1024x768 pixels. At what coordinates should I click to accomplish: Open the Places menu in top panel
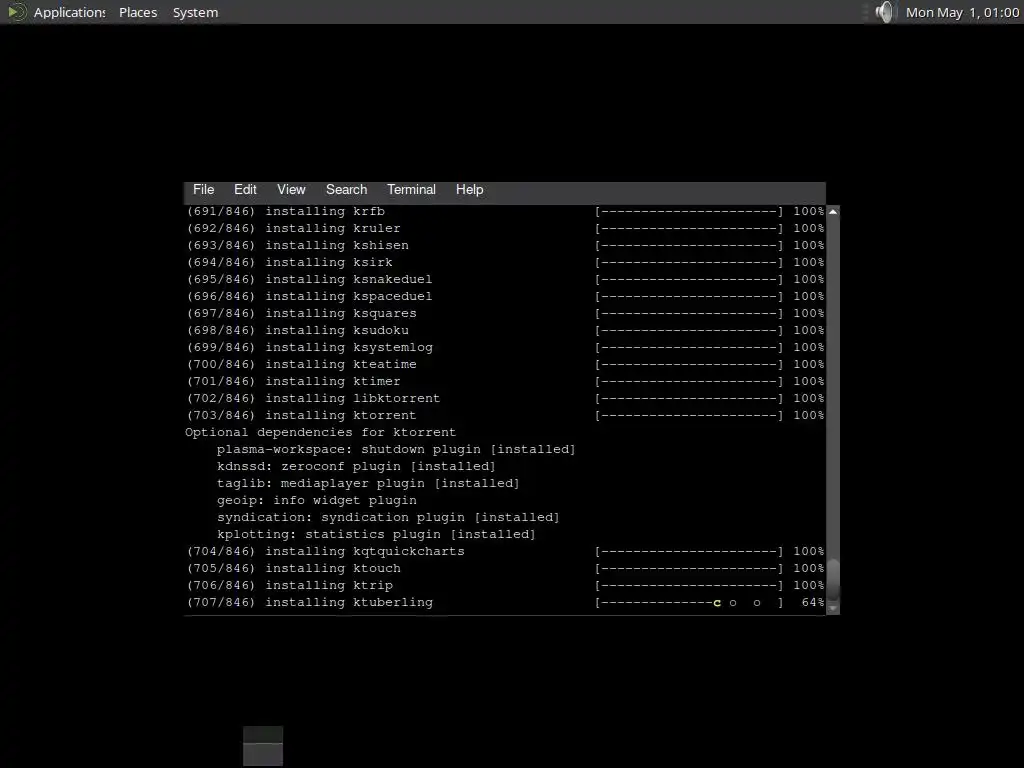pyautogui.click(x=138, y=12)
